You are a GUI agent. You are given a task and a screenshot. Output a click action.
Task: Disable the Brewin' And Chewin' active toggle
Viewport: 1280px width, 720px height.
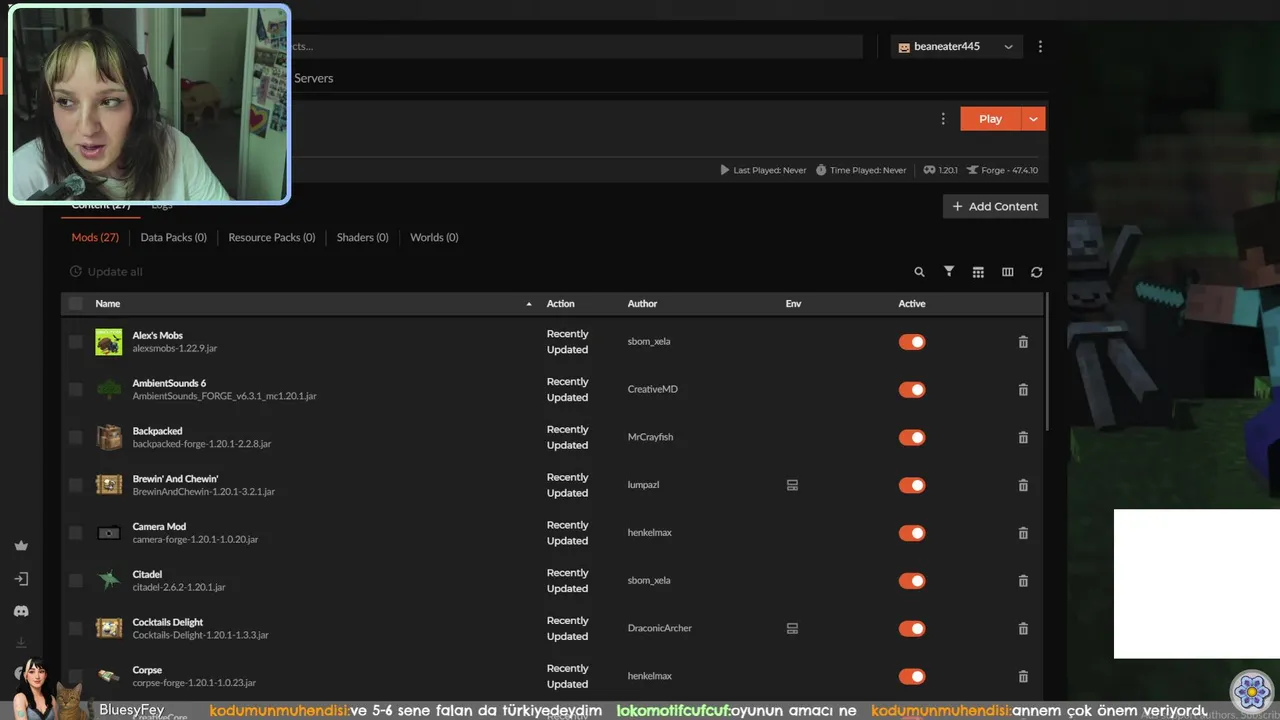[x=912, y=485]
